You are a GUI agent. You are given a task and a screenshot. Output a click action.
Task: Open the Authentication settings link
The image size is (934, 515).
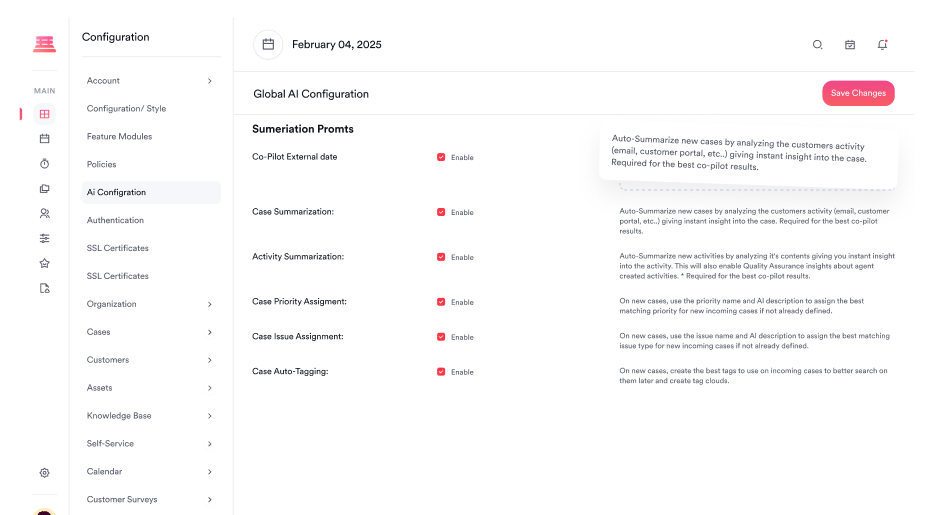115,220
